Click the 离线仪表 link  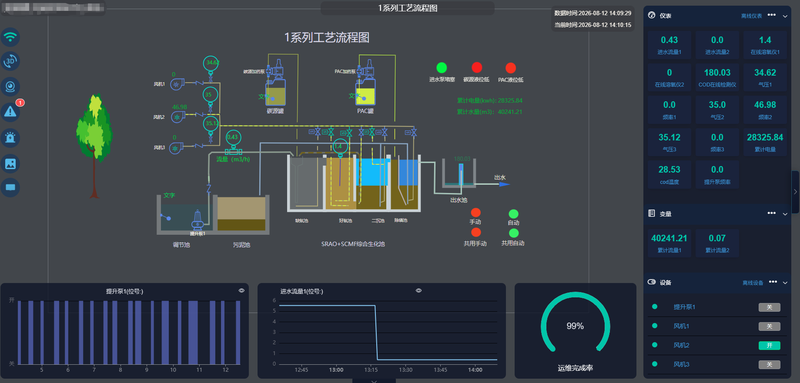tap(752, 16)
